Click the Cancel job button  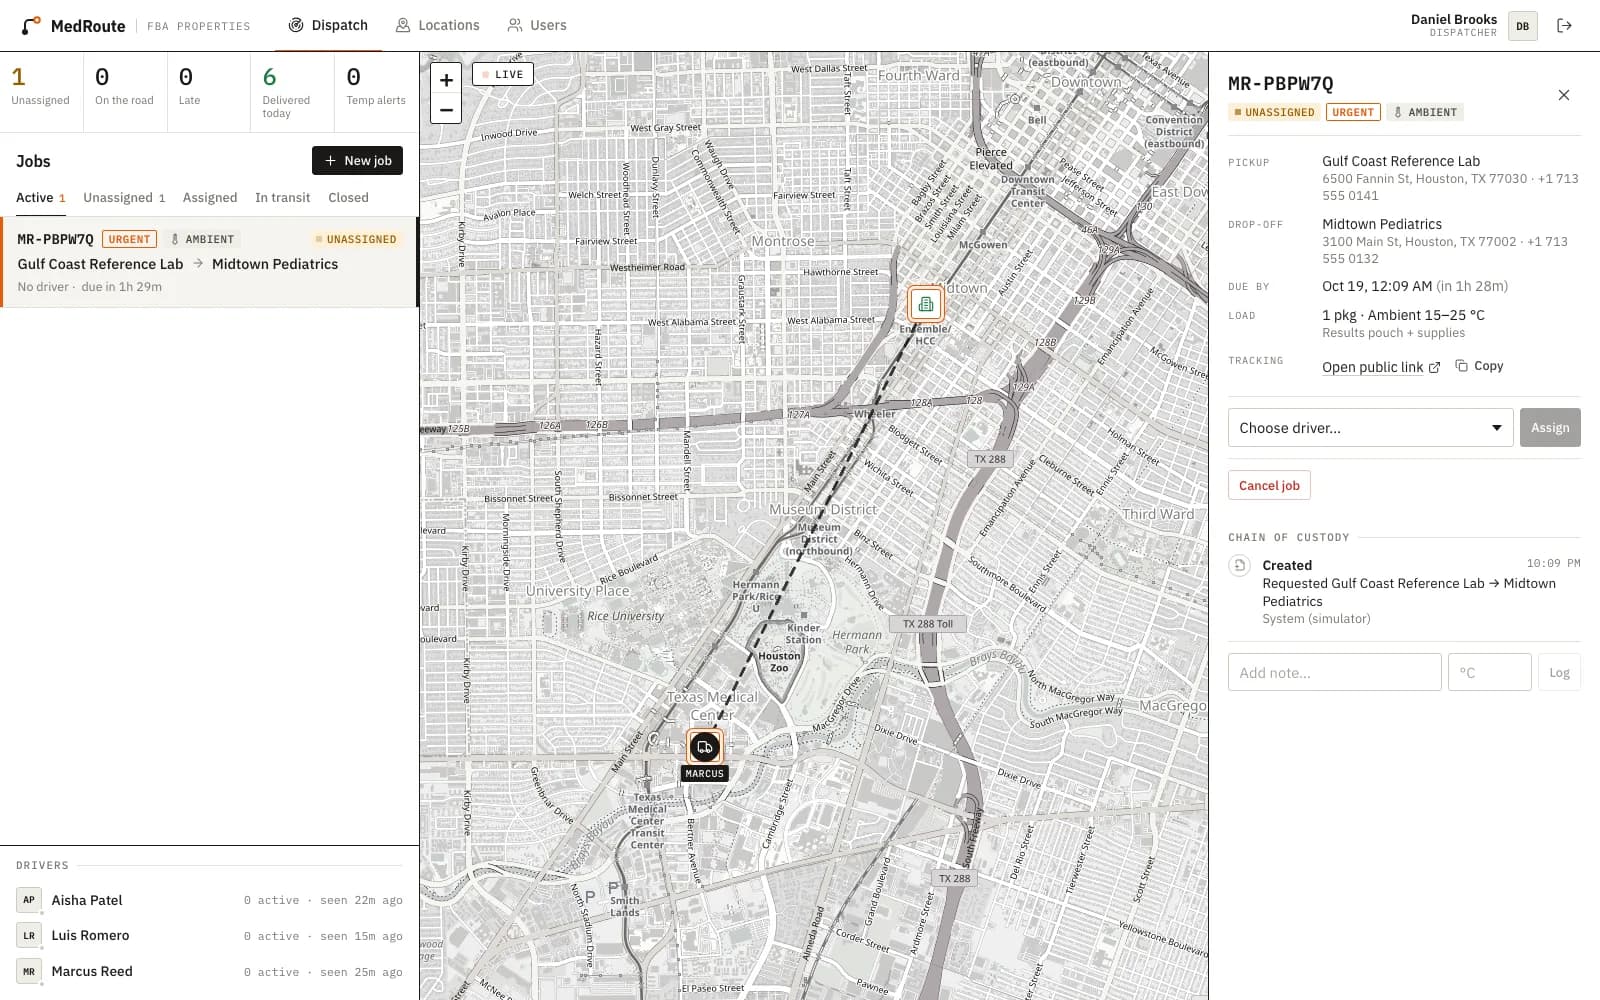point(1269,486)
